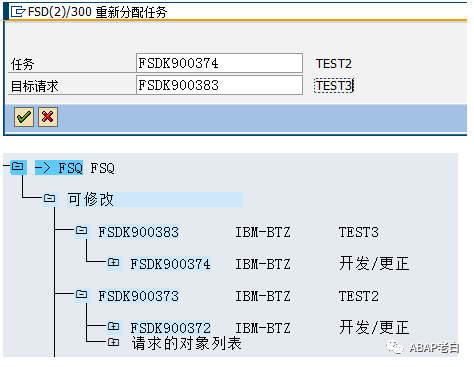Select the TEST2 description beside 任务
Image resolution: width=474 pixels, height=367 pixels.
(x=334, y=63)
